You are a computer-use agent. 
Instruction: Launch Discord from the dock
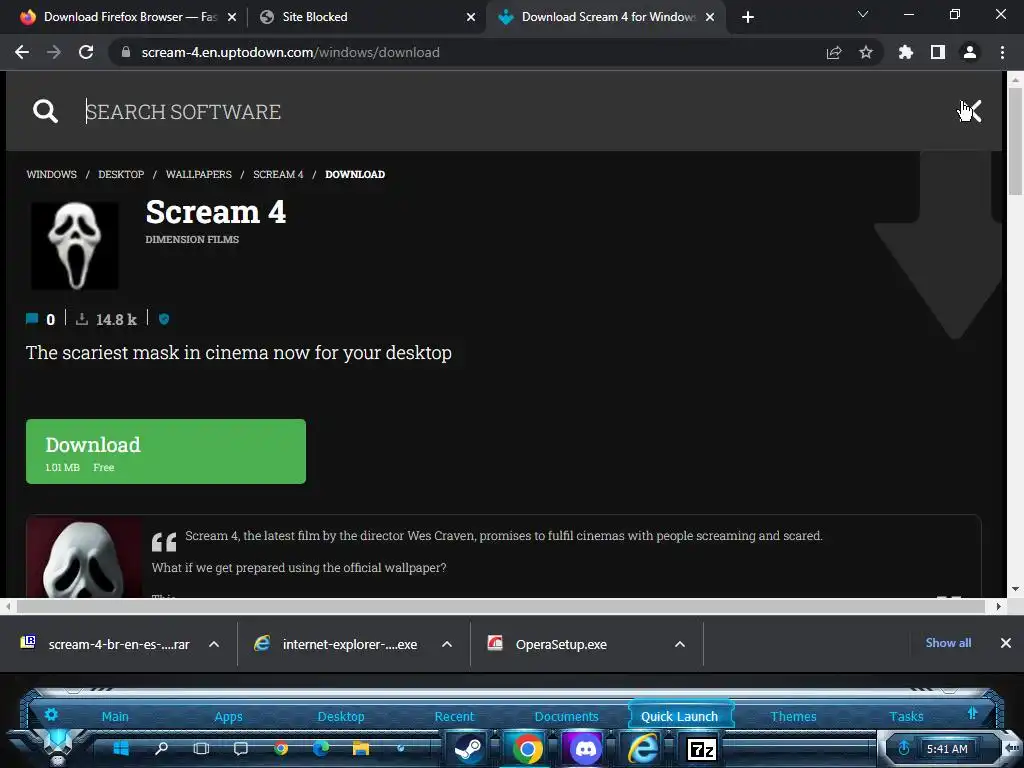586,748
